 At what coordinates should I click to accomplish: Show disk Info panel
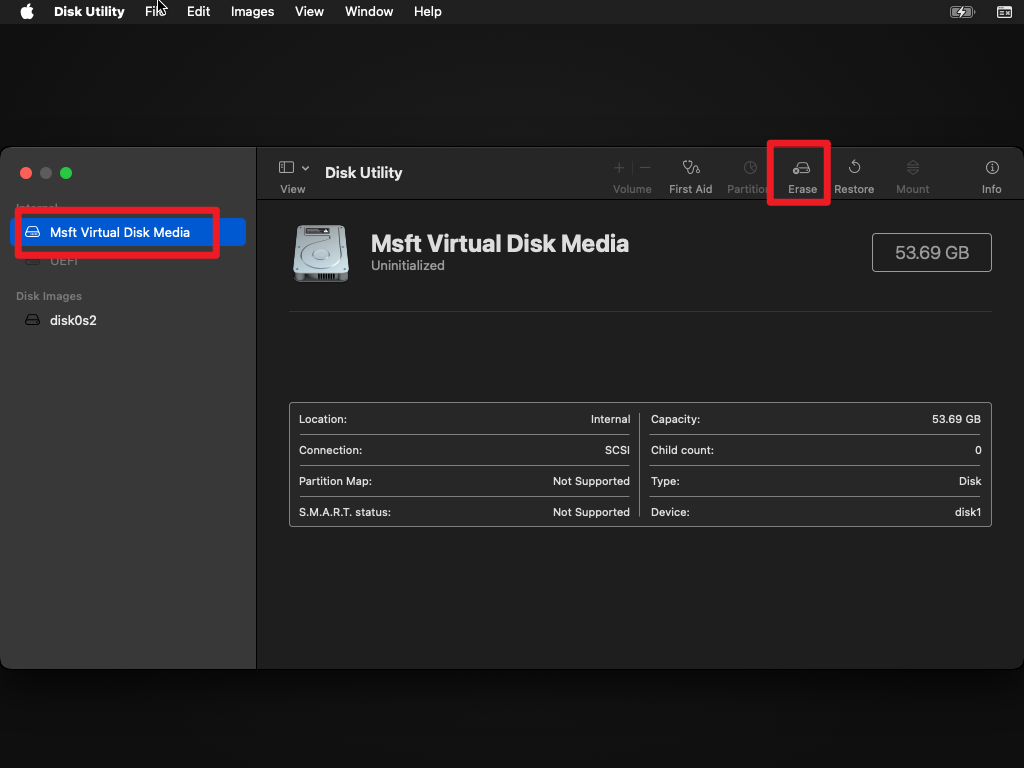click(991, 177)
